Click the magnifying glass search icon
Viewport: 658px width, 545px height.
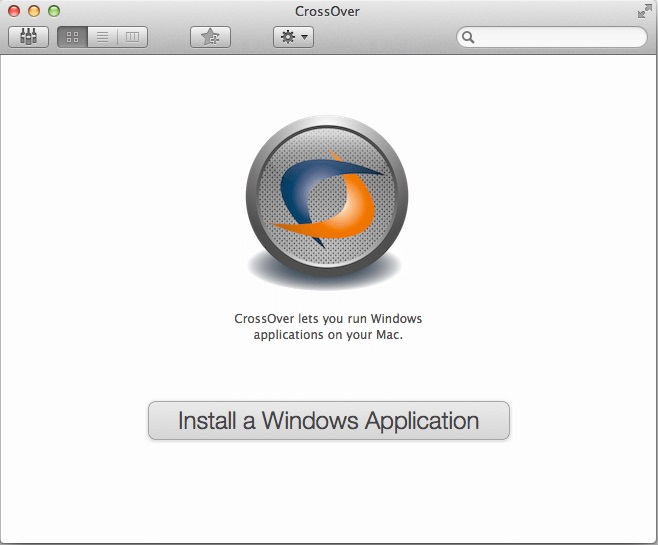click(x=468, y=37)
